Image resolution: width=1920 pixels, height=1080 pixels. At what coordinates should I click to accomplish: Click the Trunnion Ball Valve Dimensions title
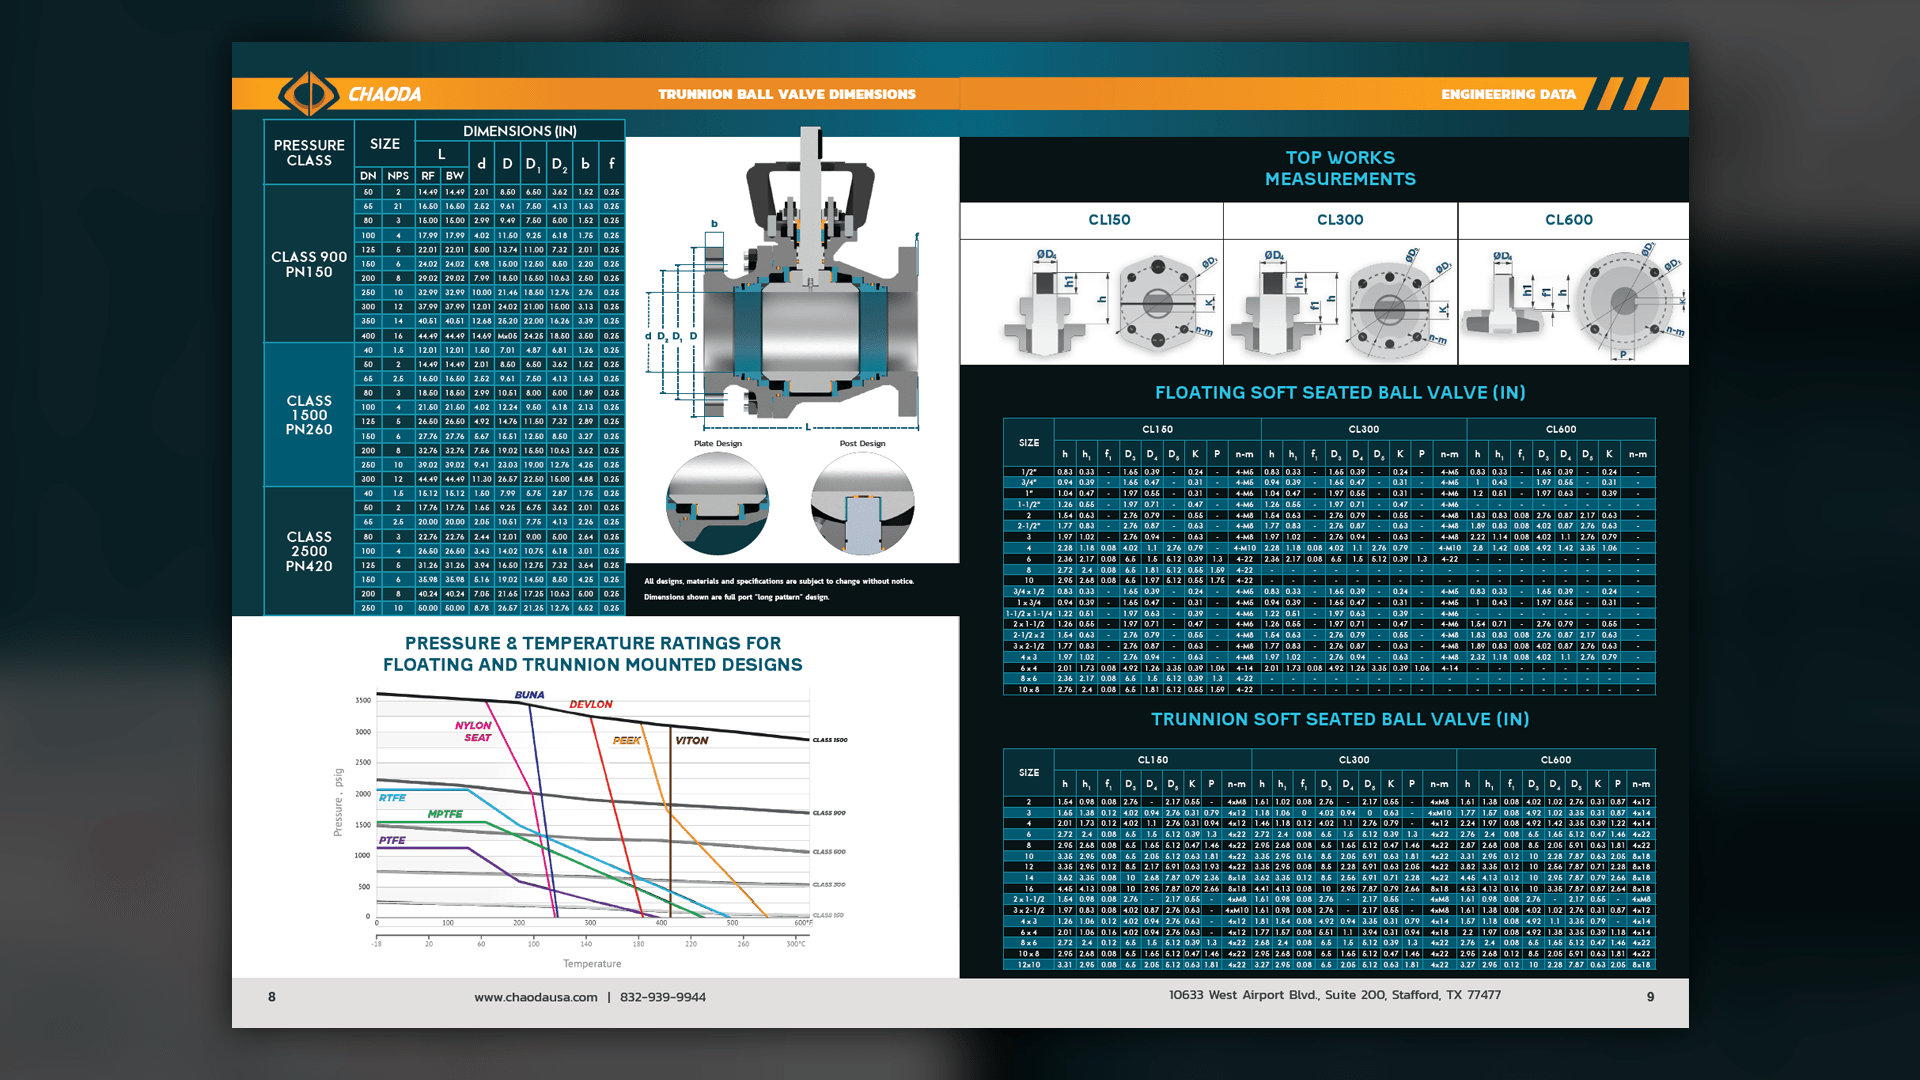pyautogui.click(x=786, y=94)
